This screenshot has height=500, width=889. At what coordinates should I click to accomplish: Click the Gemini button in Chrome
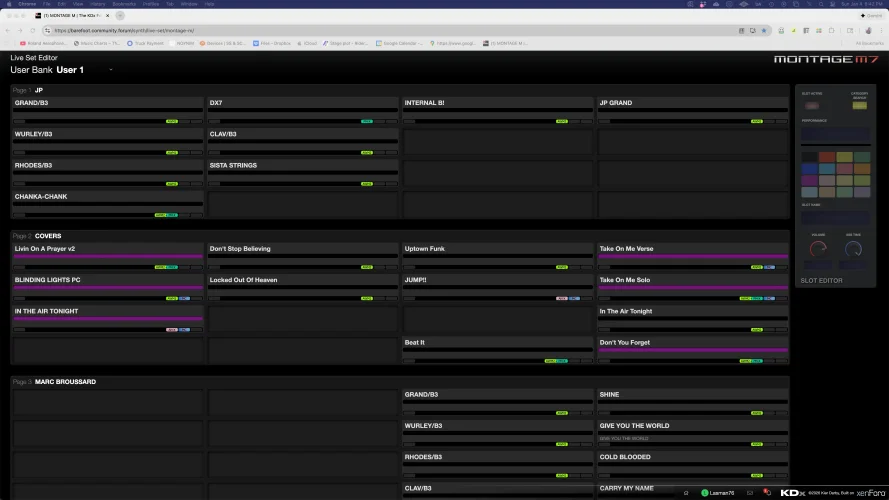click(871, 16)
